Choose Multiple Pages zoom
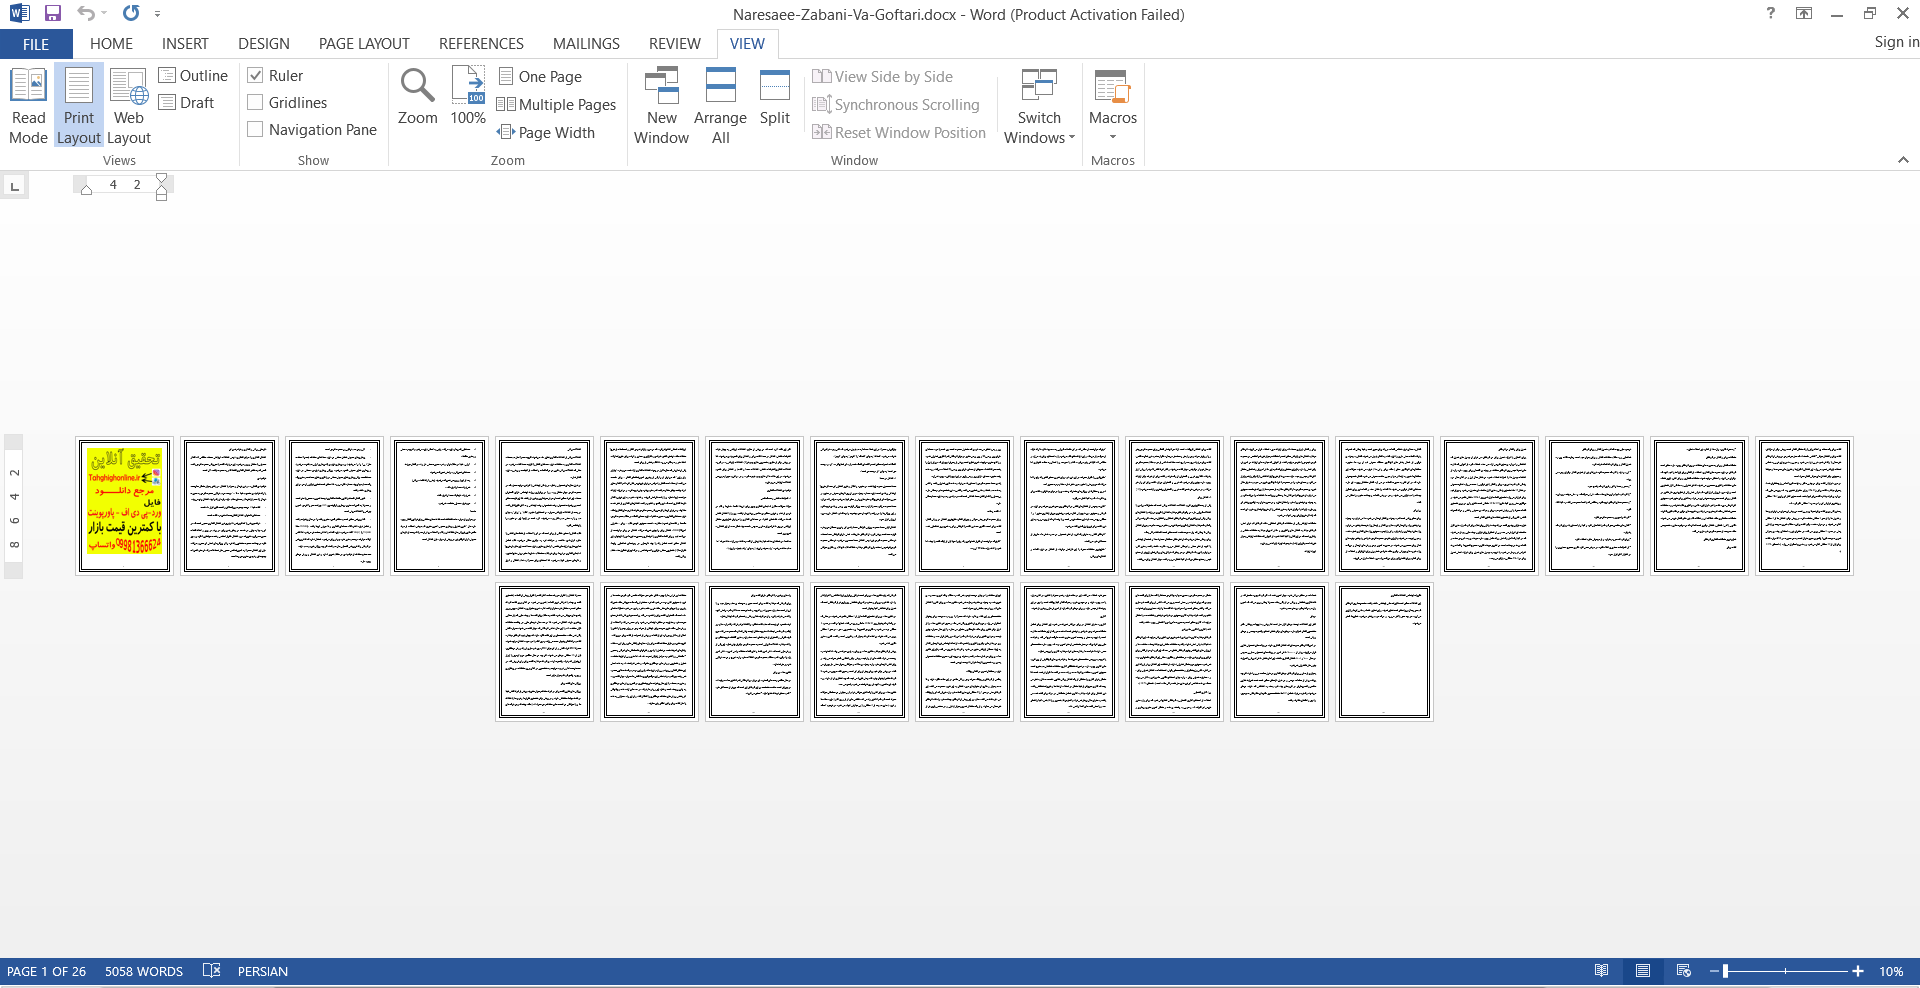 coord(556,105)
